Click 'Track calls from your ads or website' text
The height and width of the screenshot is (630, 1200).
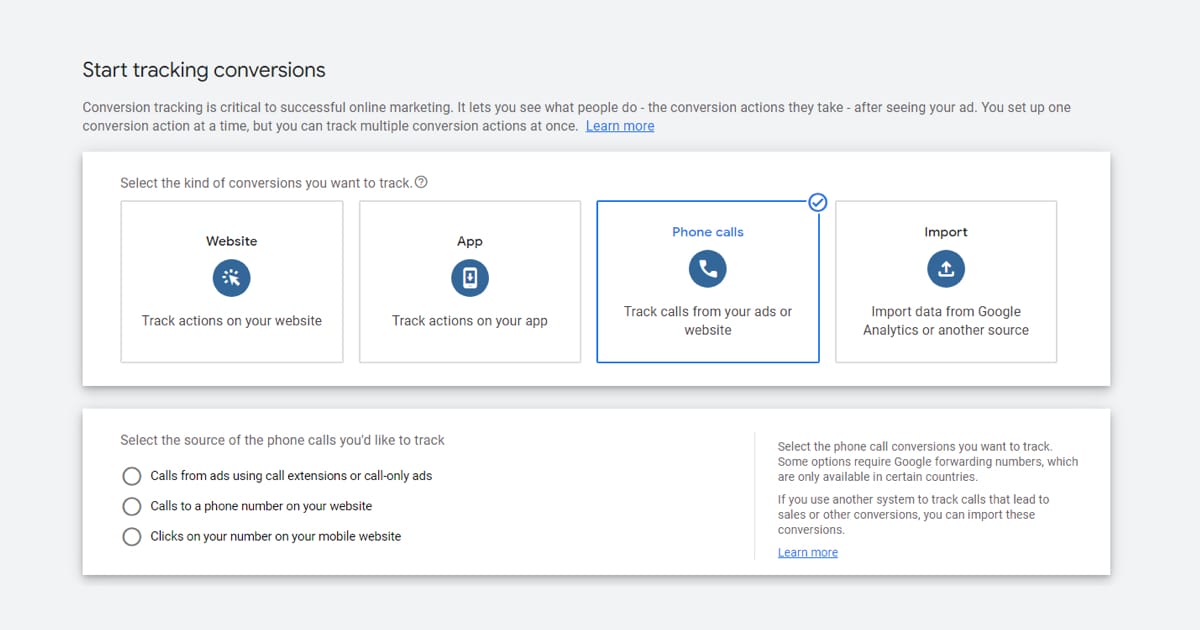click(708, 321)
